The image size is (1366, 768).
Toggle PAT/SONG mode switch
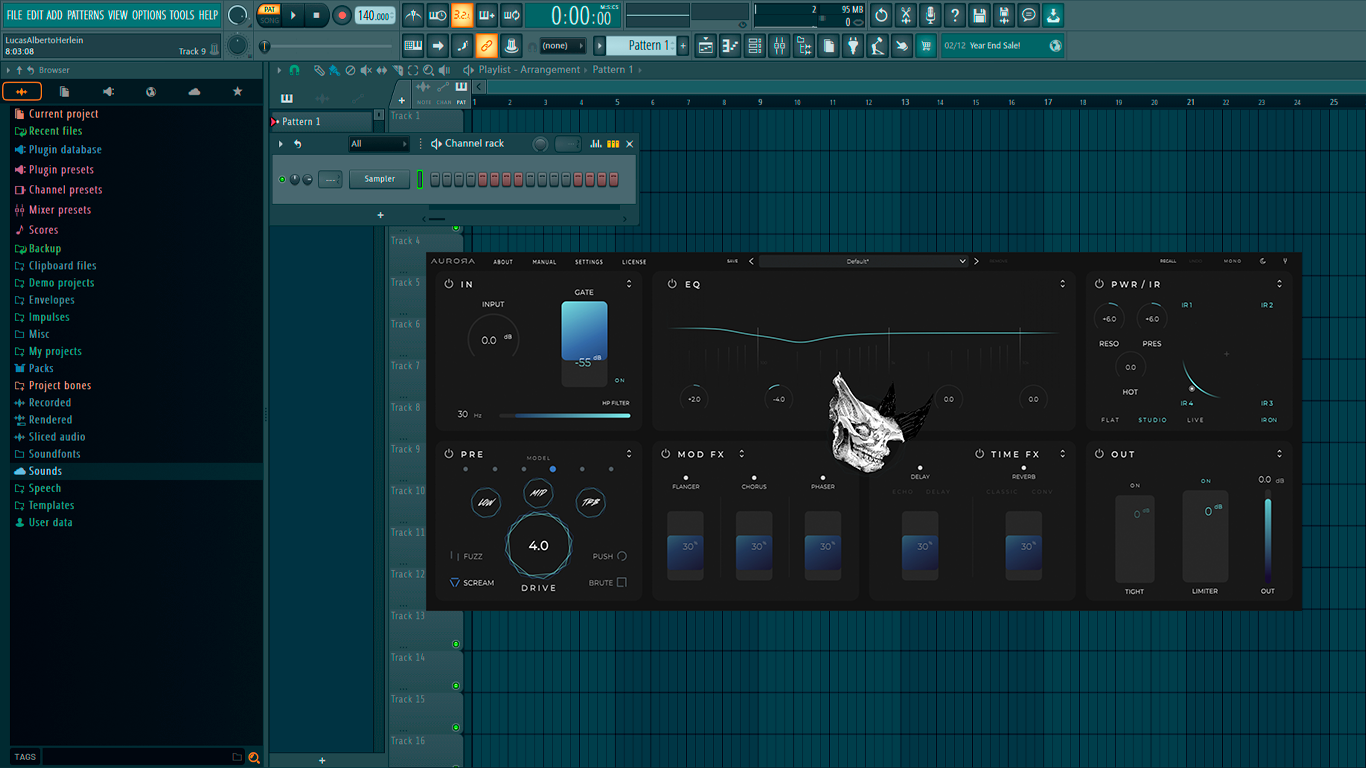tap(269, 15)
